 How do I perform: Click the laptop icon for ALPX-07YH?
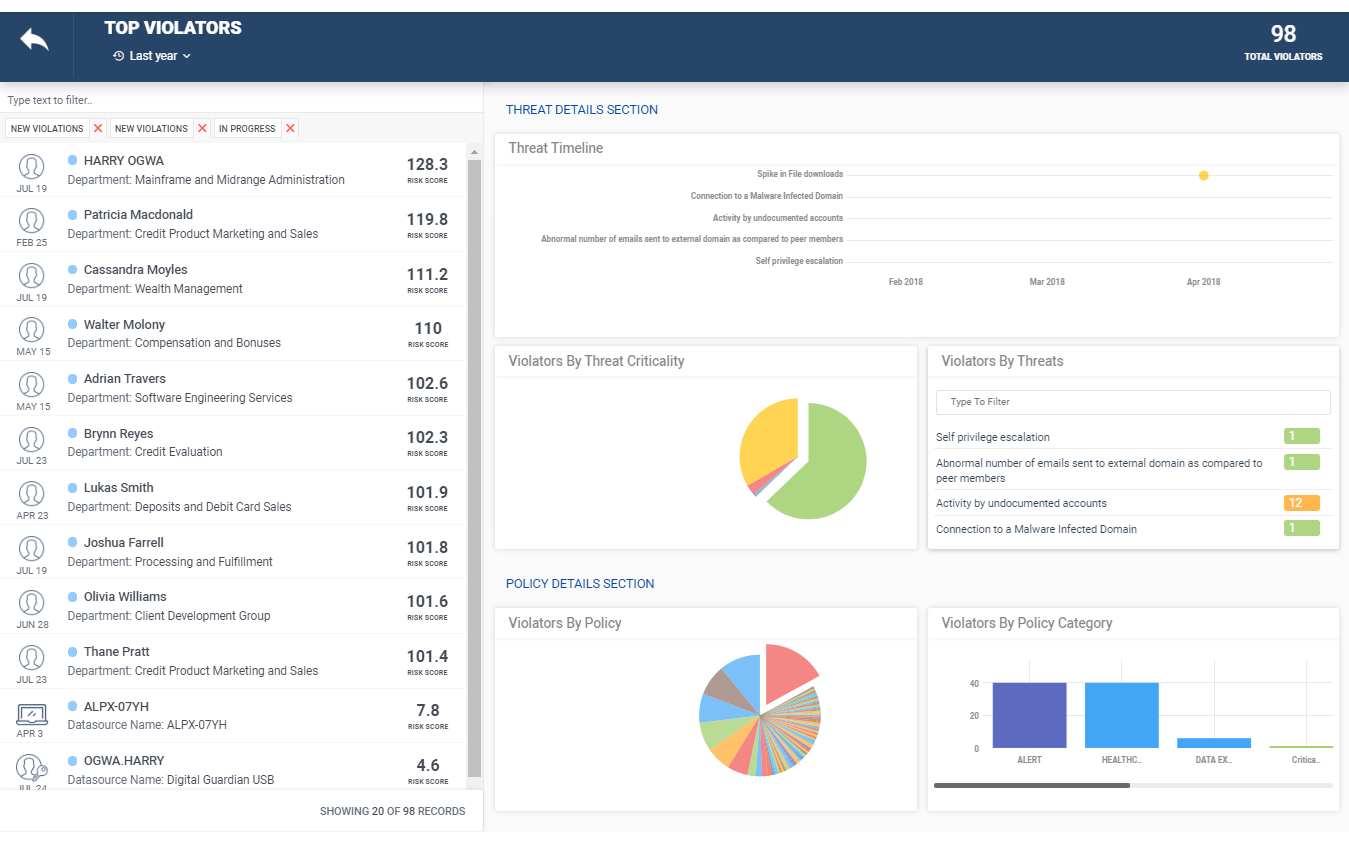pyautogui.click(x=32, y=713)
